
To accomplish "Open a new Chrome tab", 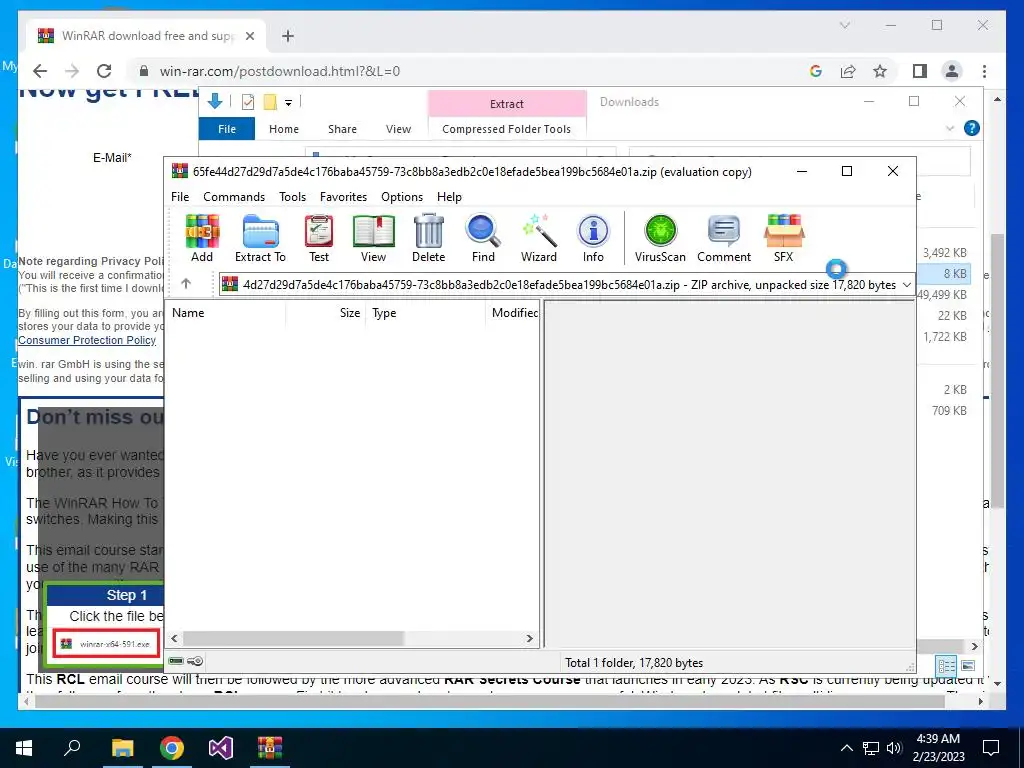I will [x=288, y=36].
